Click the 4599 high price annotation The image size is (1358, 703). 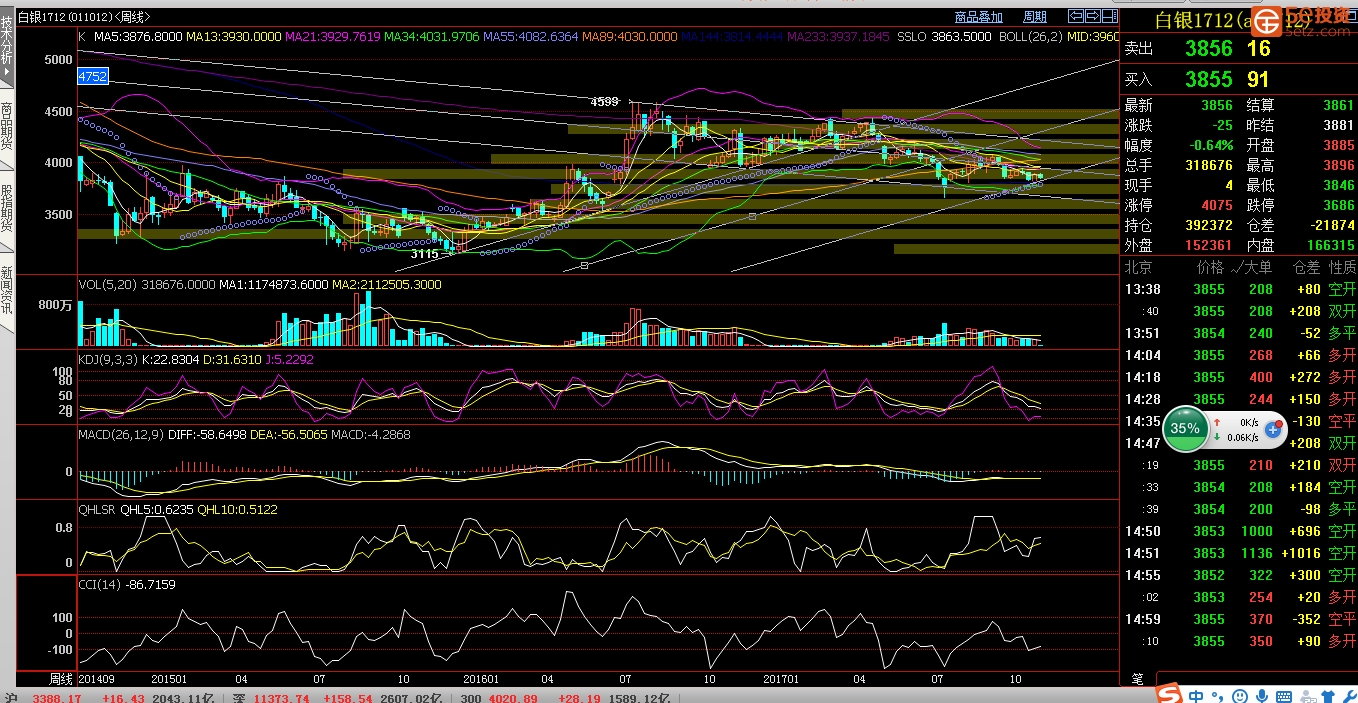[604, 102]
